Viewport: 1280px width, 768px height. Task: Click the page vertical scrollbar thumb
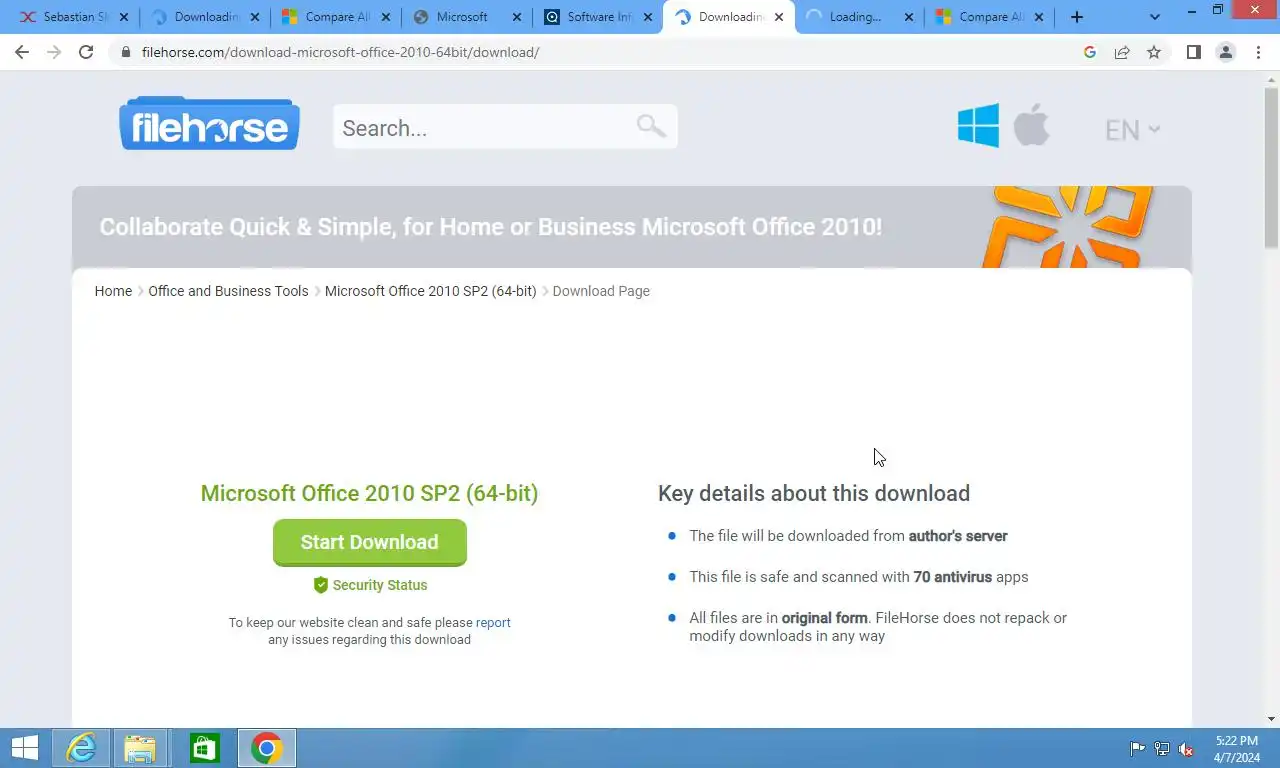pos(1271,168)
